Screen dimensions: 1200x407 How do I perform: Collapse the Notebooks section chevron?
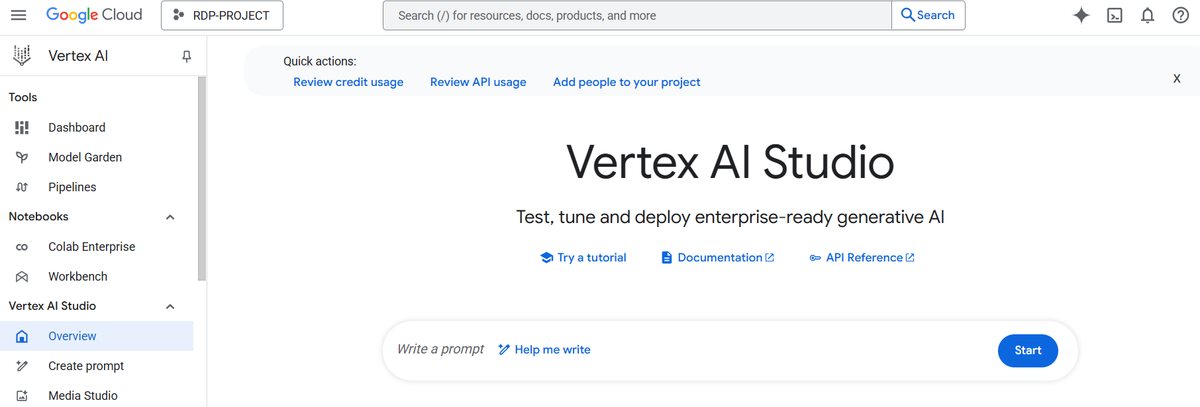tap(170, 217)
